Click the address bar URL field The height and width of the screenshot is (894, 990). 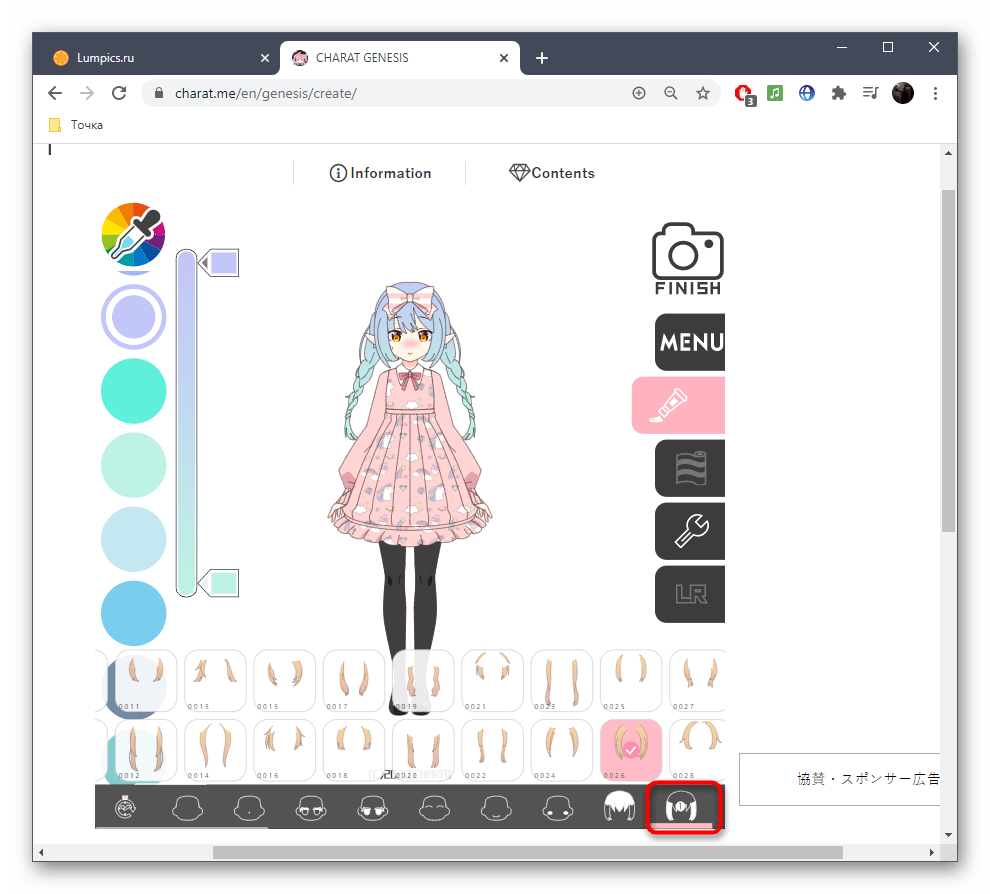tap(390, 93)
